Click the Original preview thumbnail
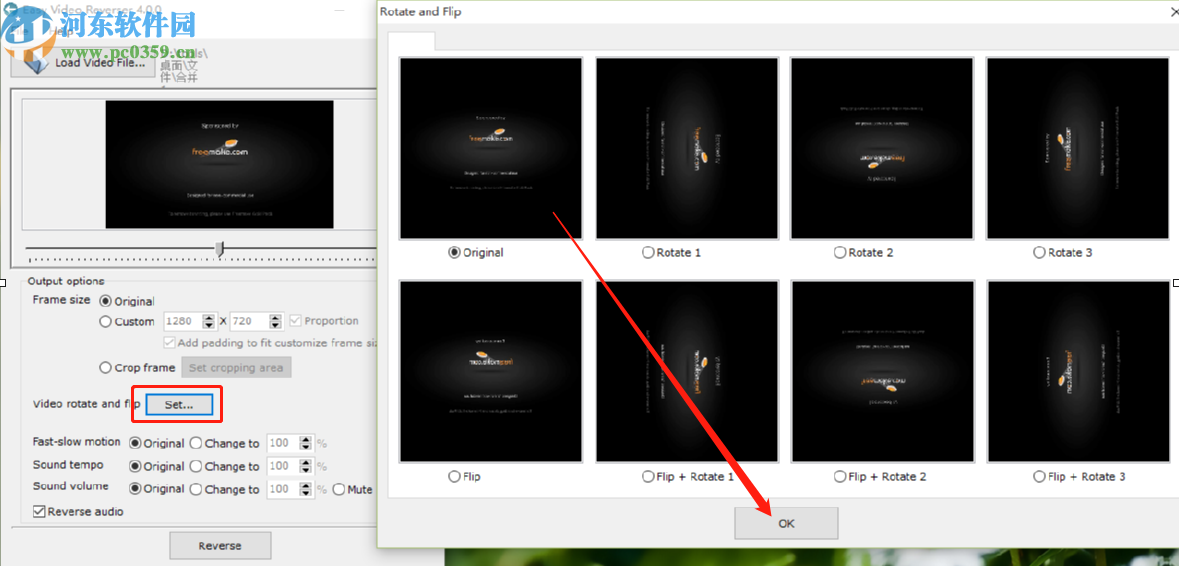Image resolution: width=1179 pixels, height=566 pixels. (491, 149)
